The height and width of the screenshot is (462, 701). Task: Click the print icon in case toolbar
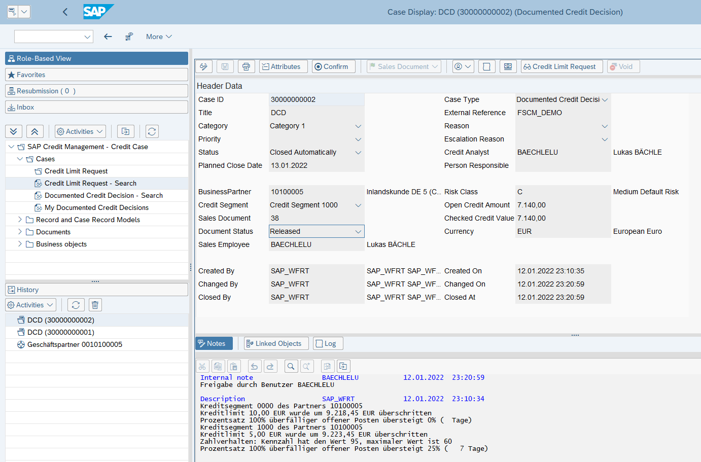(246, 67)
